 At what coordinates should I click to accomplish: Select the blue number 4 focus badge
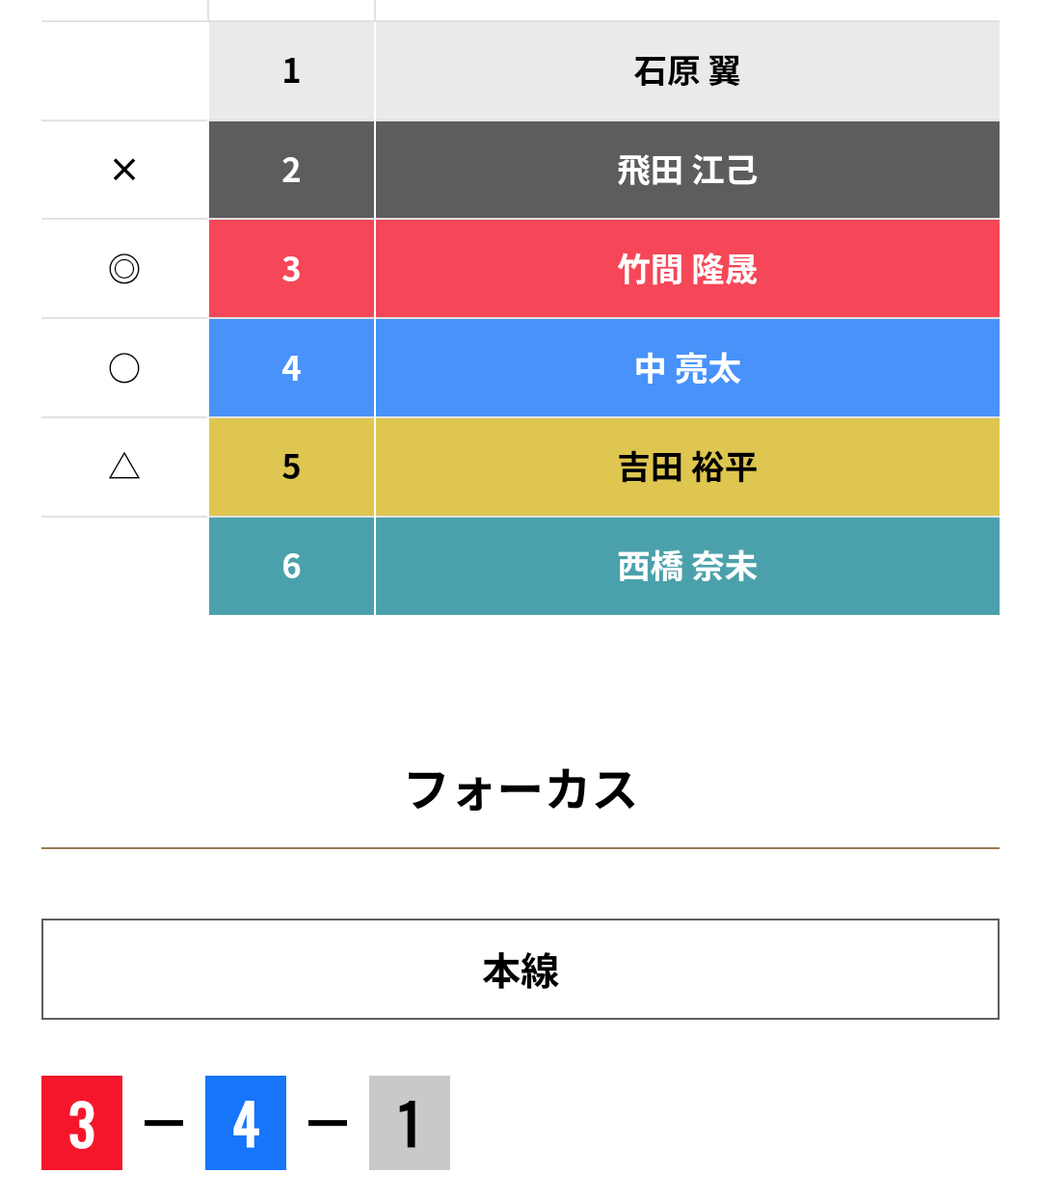[x=246, y=1123]
